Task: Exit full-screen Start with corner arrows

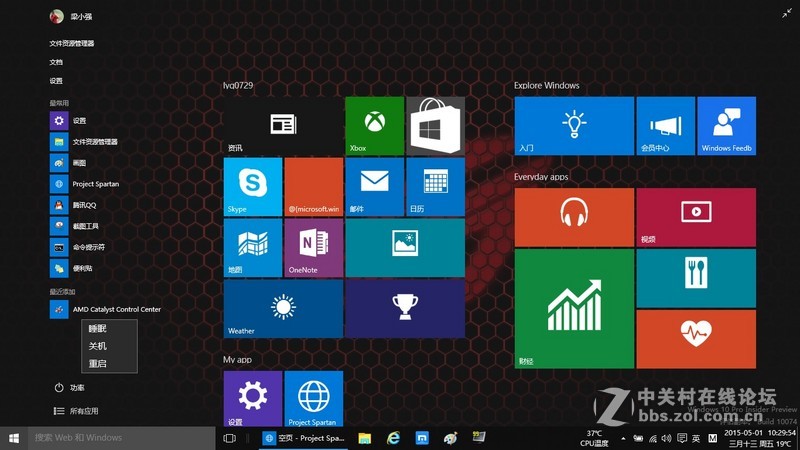Action: tap(787, 14)
